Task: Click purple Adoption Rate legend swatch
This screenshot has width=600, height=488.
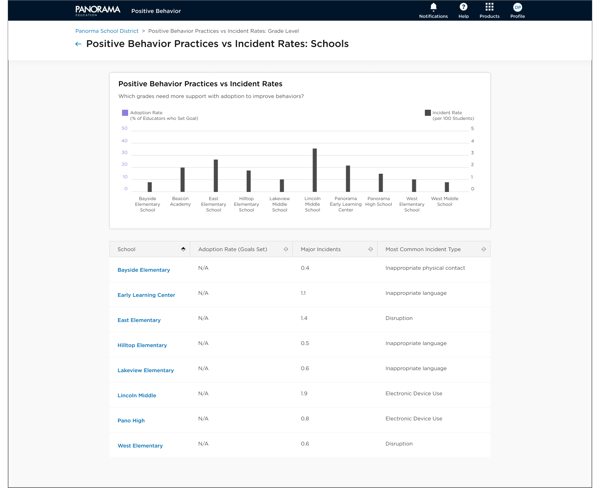Action: (x=125, y=113)
